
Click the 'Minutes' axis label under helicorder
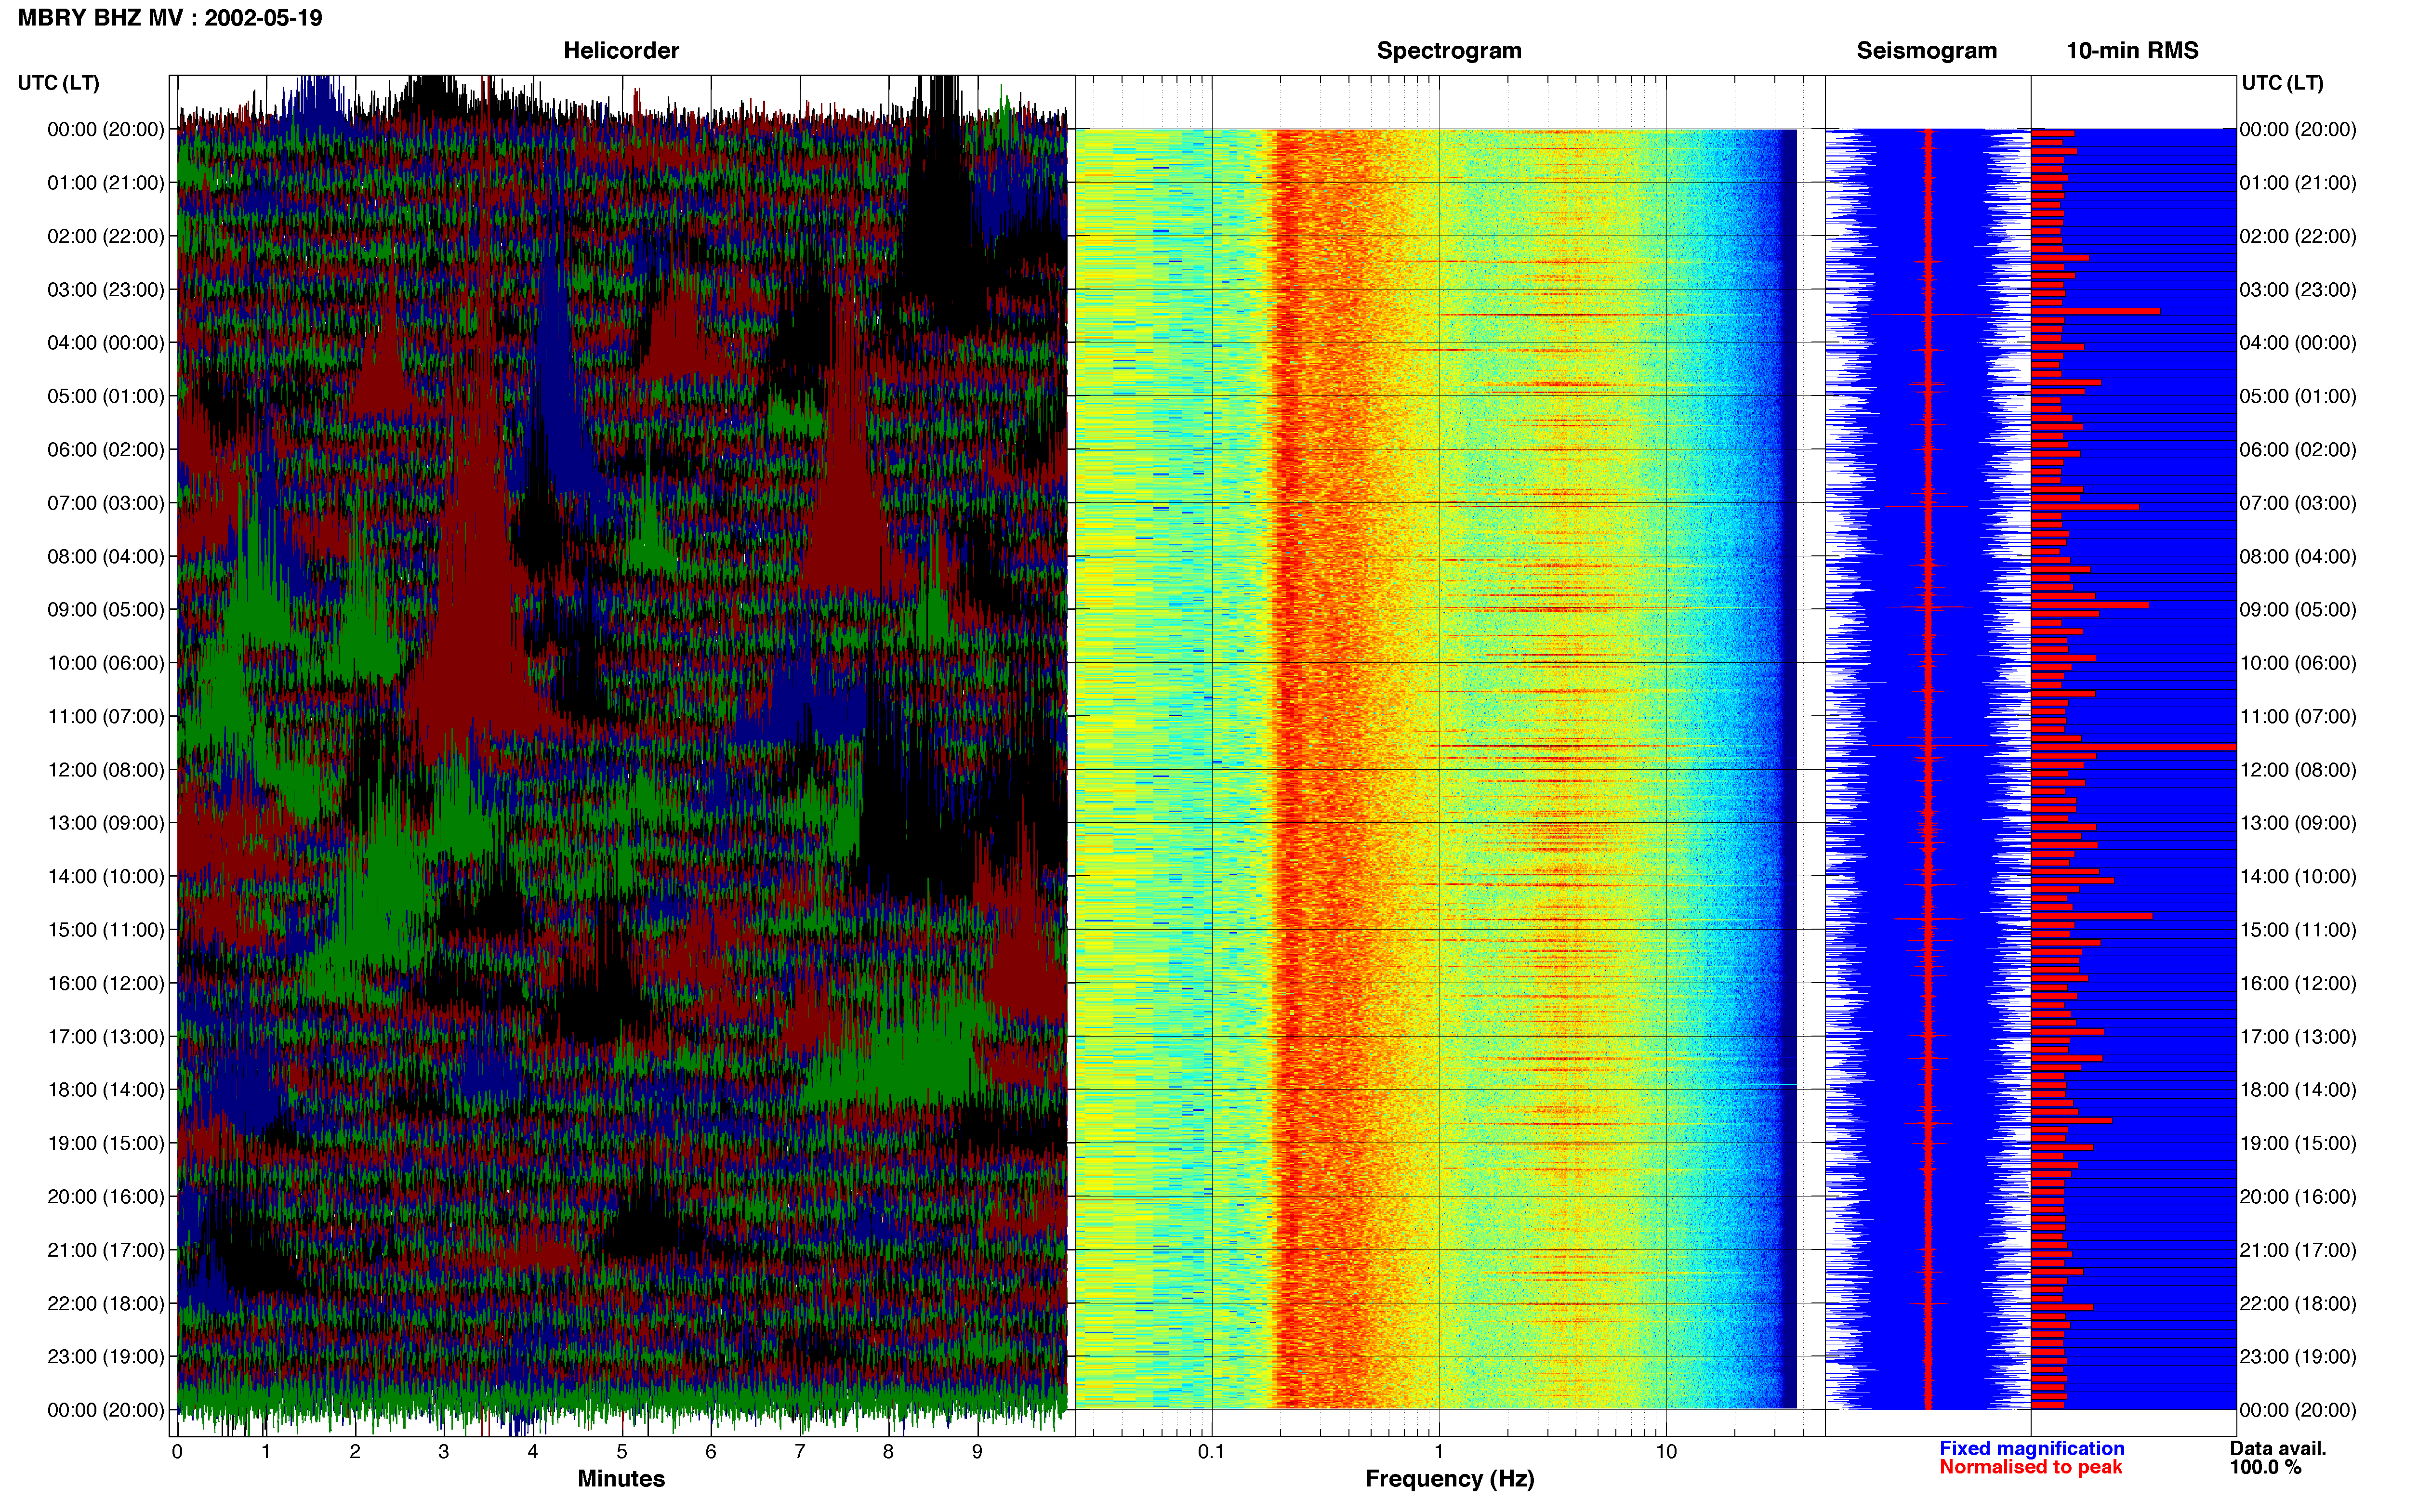tap(621, 1479)
